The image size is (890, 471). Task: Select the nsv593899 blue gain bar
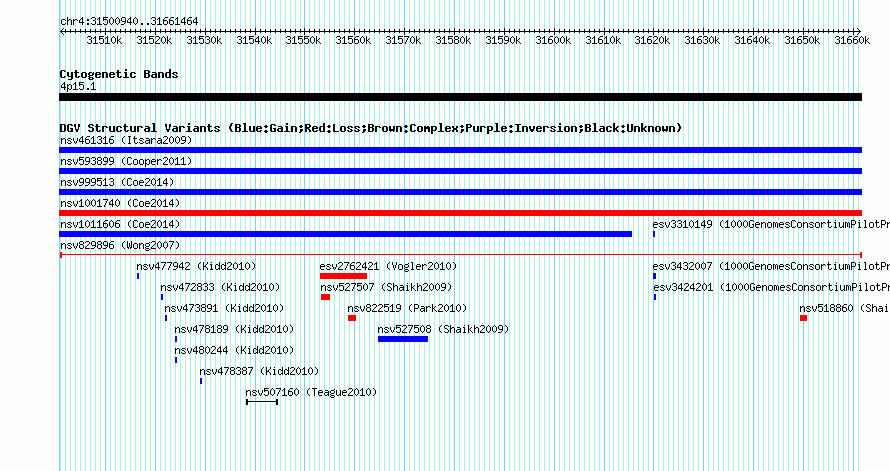460,171
